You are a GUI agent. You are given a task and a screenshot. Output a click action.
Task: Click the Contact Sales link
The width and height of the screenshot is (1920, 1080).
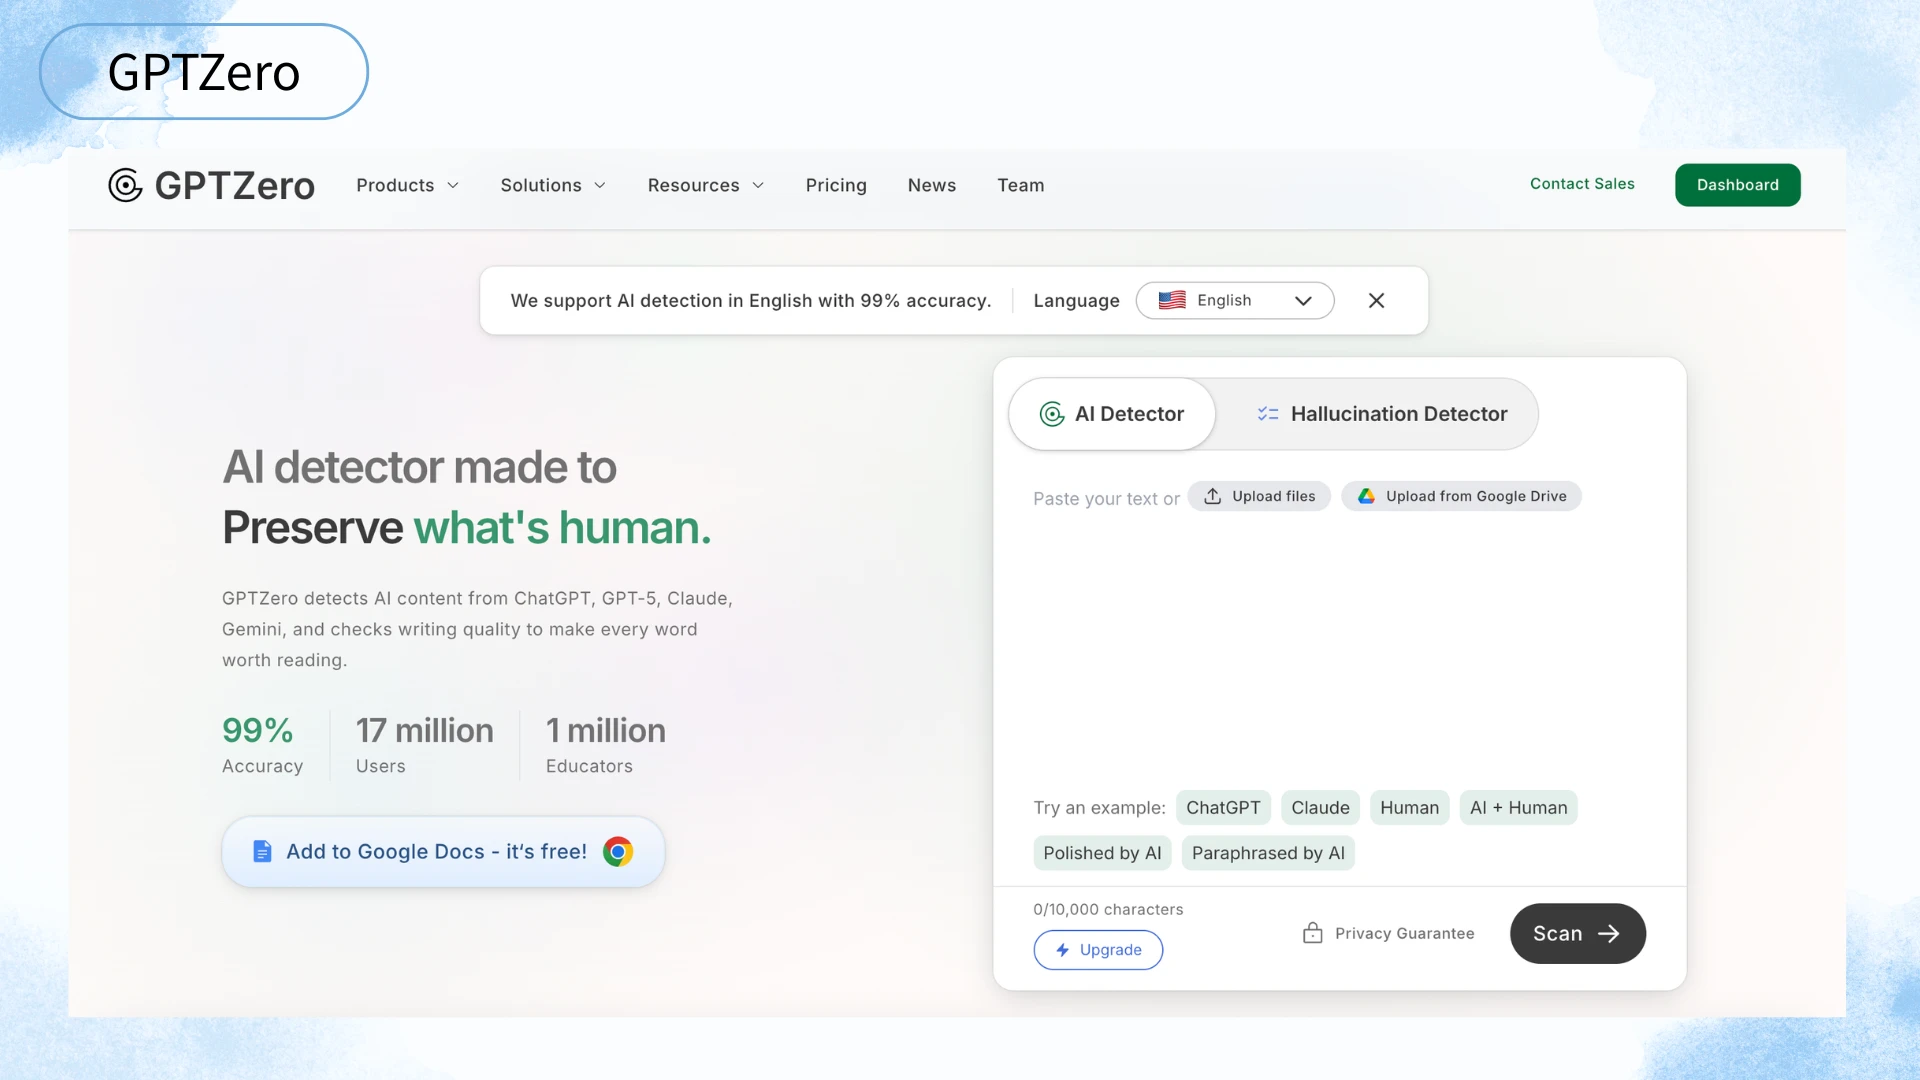pyautogui.click(x=1582, y=184)
